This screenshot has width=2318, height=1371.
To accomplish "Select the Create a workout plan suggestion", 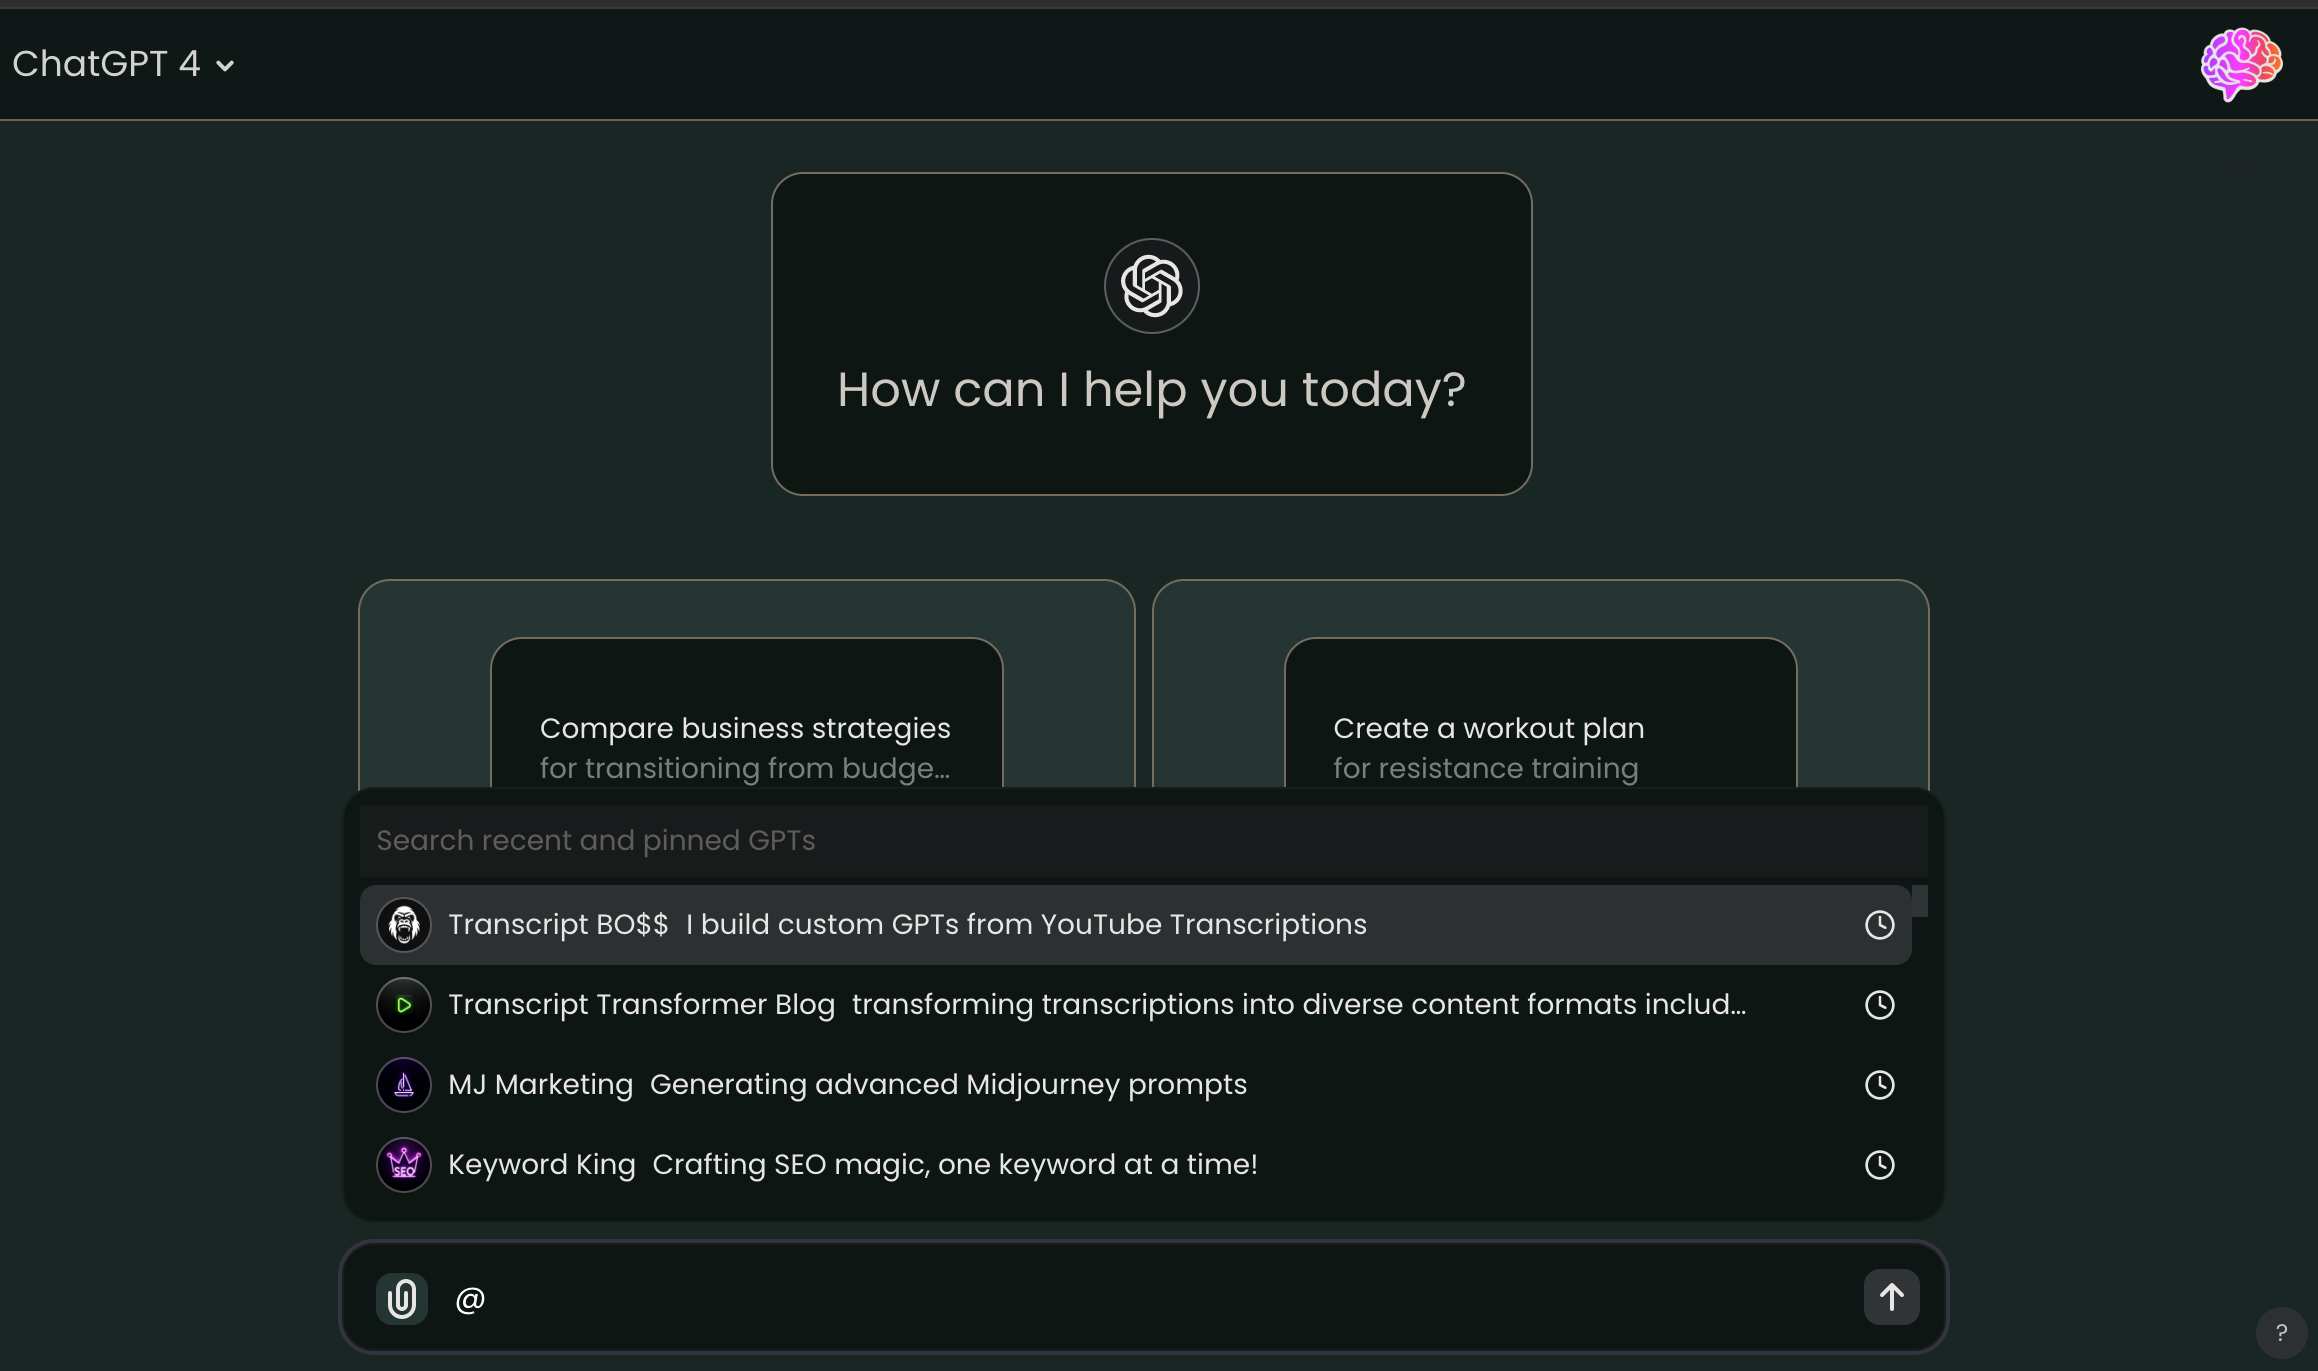I will [1540, 712].
